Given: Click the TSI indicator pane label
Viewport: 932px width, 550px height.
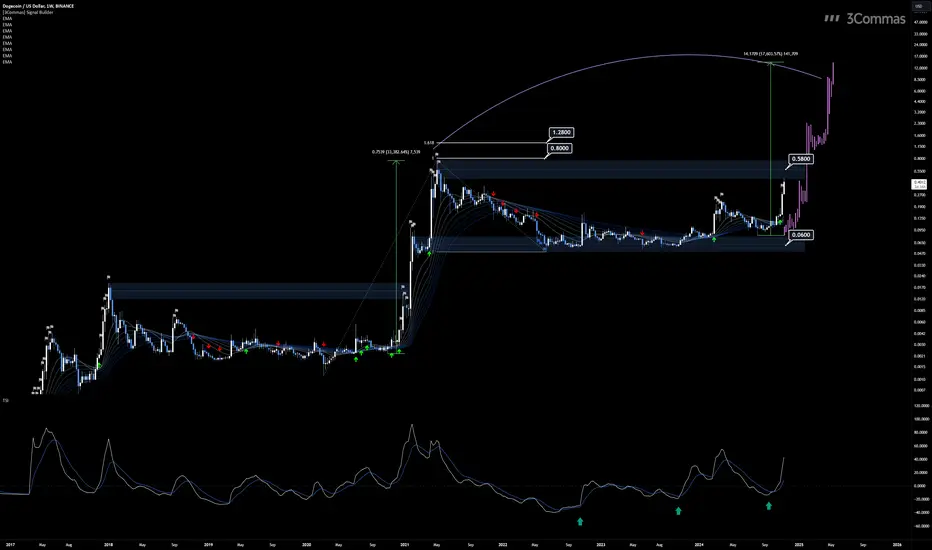Looking at the screenshot, I should [x=5, y=400].
